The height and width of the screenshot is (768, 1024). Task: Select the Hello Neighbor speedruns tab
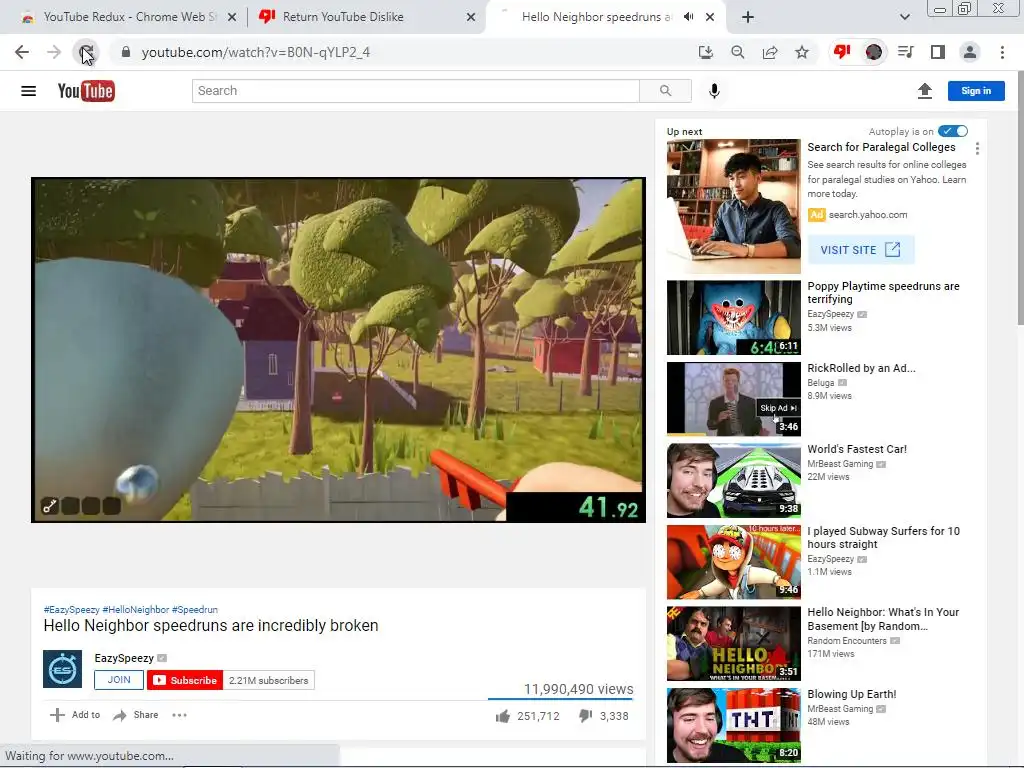point(596,17)
